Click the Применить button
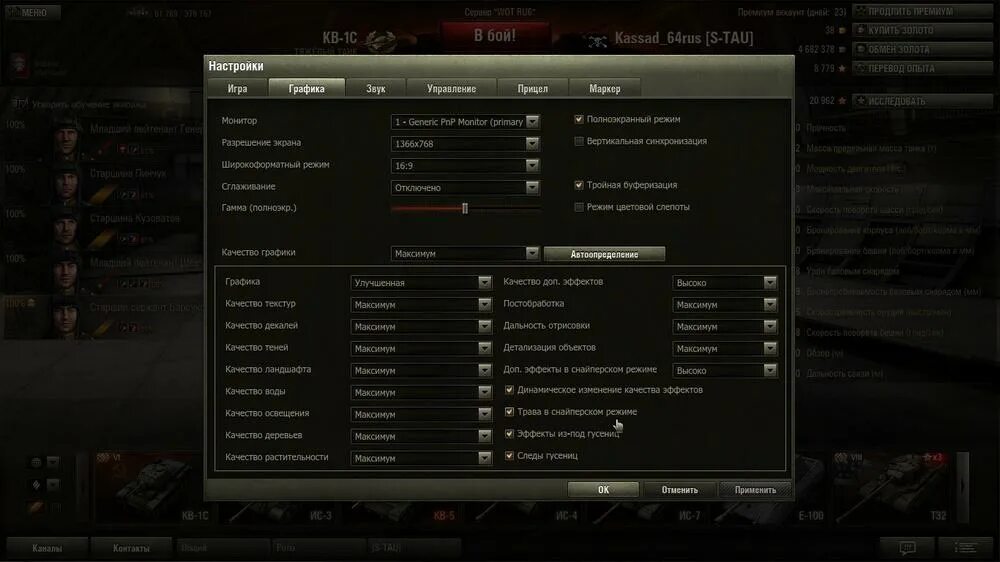The width and height of the screenshot is (1000, 562). pos(755,490)
